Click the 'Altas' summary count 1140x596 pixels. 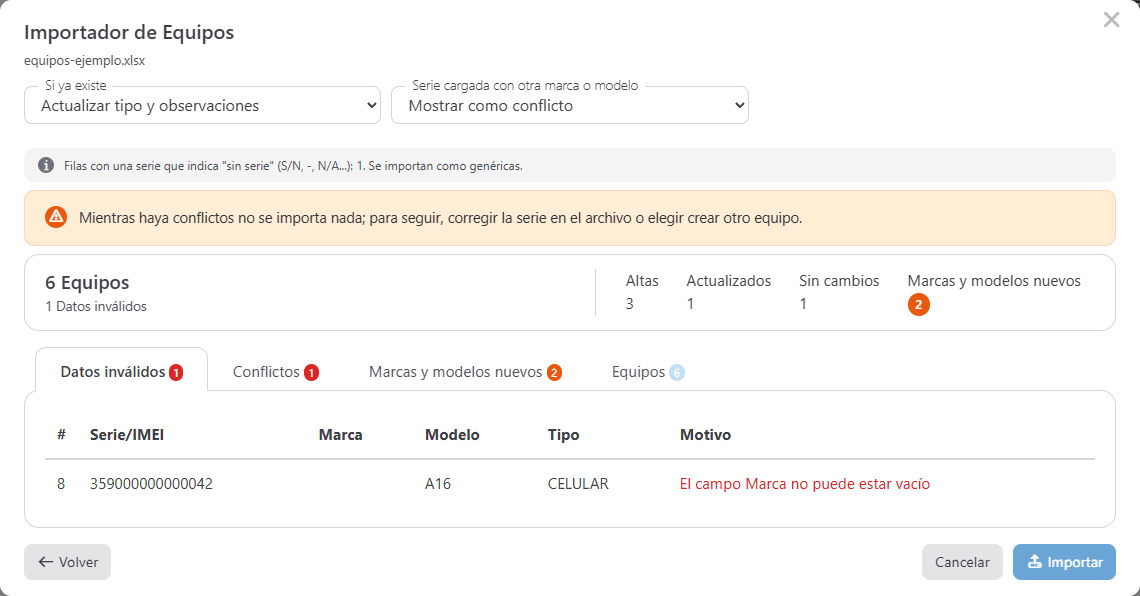tap(630, 304)
